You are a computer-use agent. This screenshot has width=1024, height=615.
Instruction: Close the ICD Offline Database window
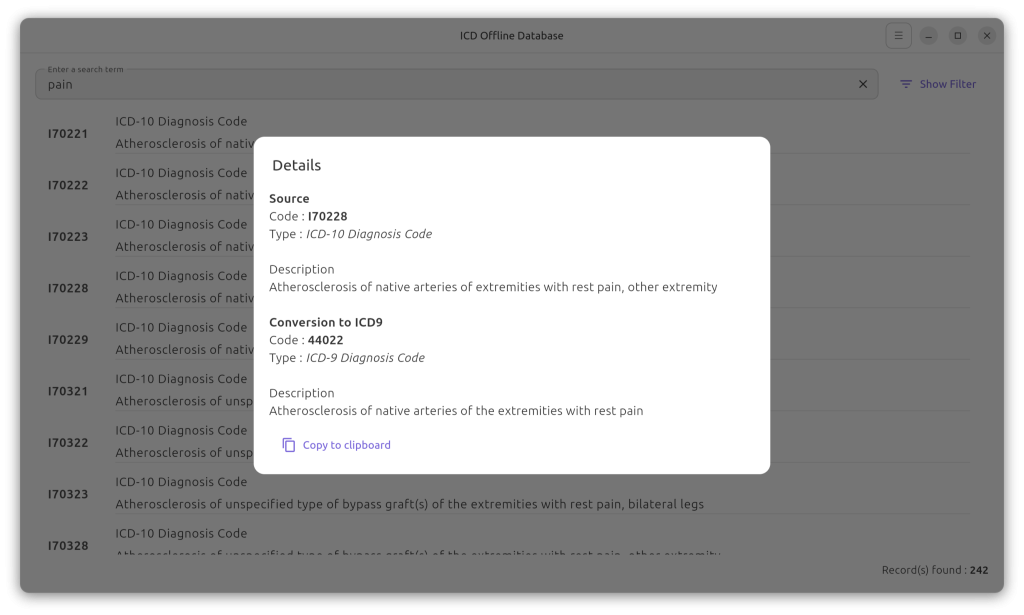(x=986, y=36)
